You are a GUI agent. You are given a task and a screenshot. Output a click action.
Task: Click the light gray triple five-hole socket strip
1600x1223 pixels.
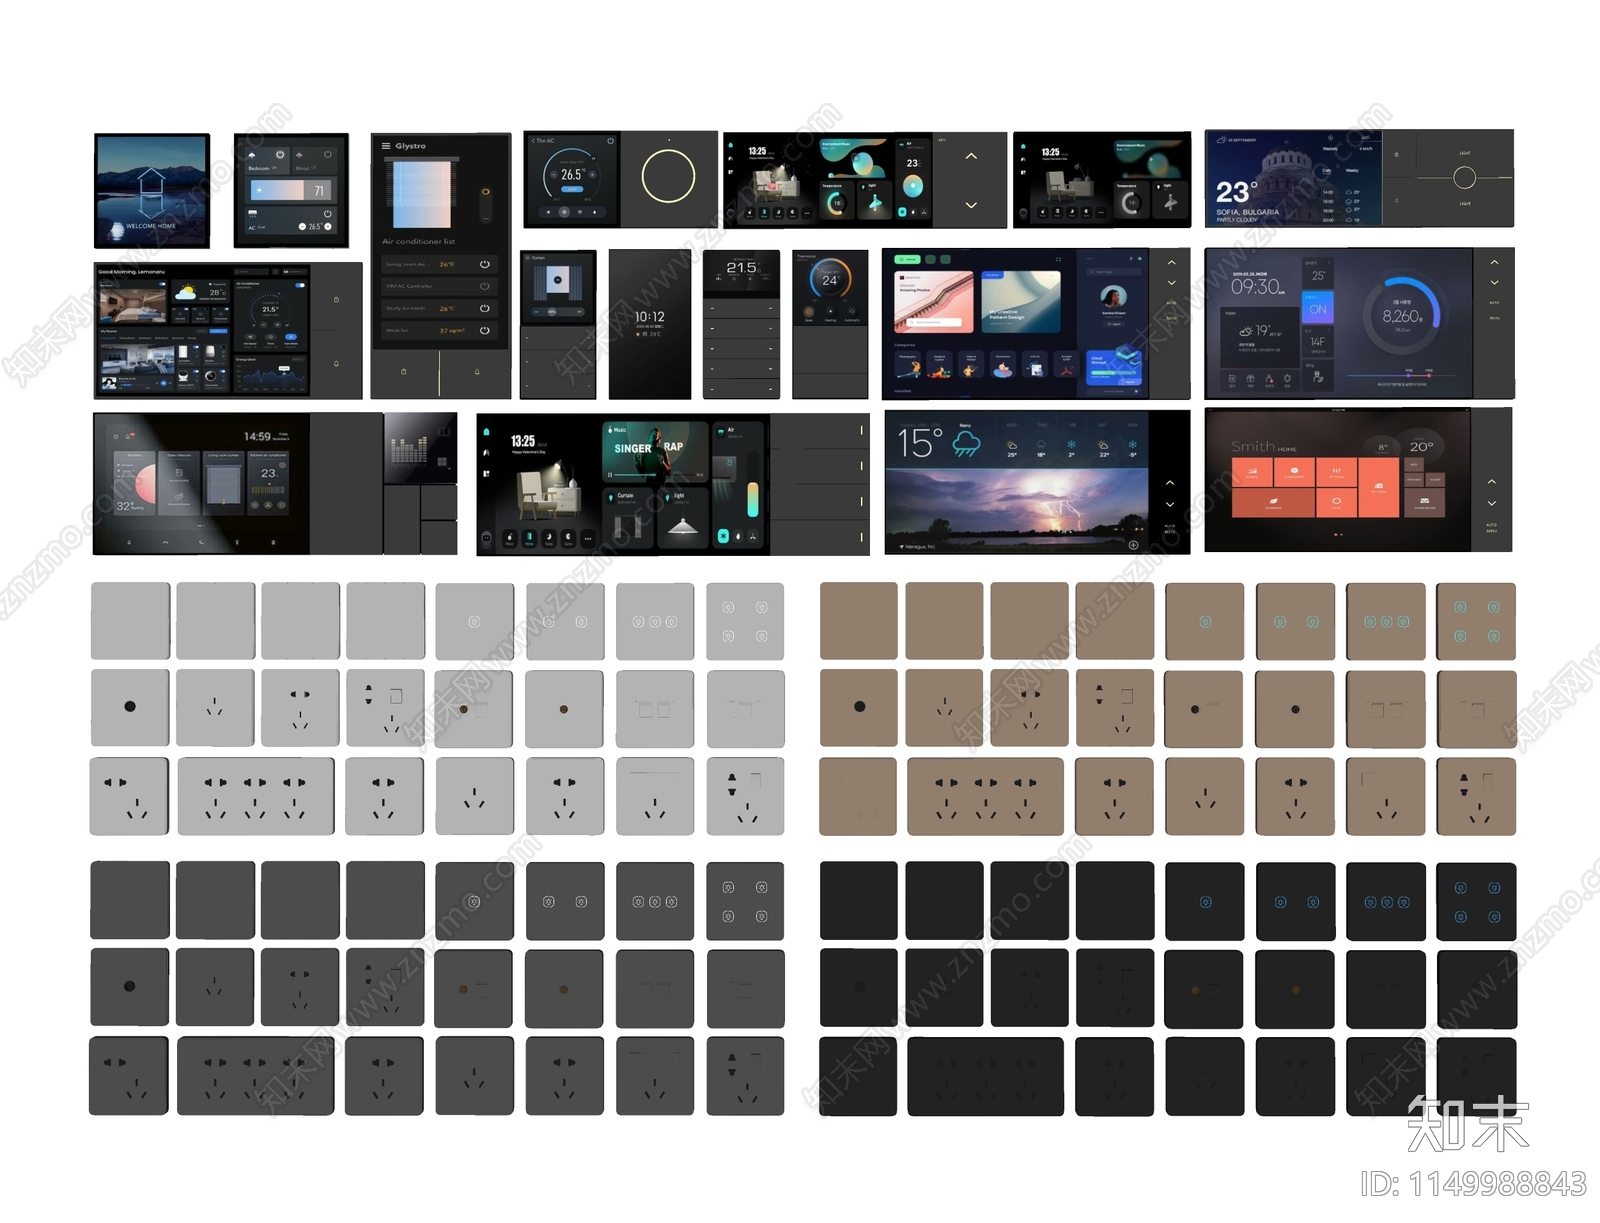click(x=256, y=796)
